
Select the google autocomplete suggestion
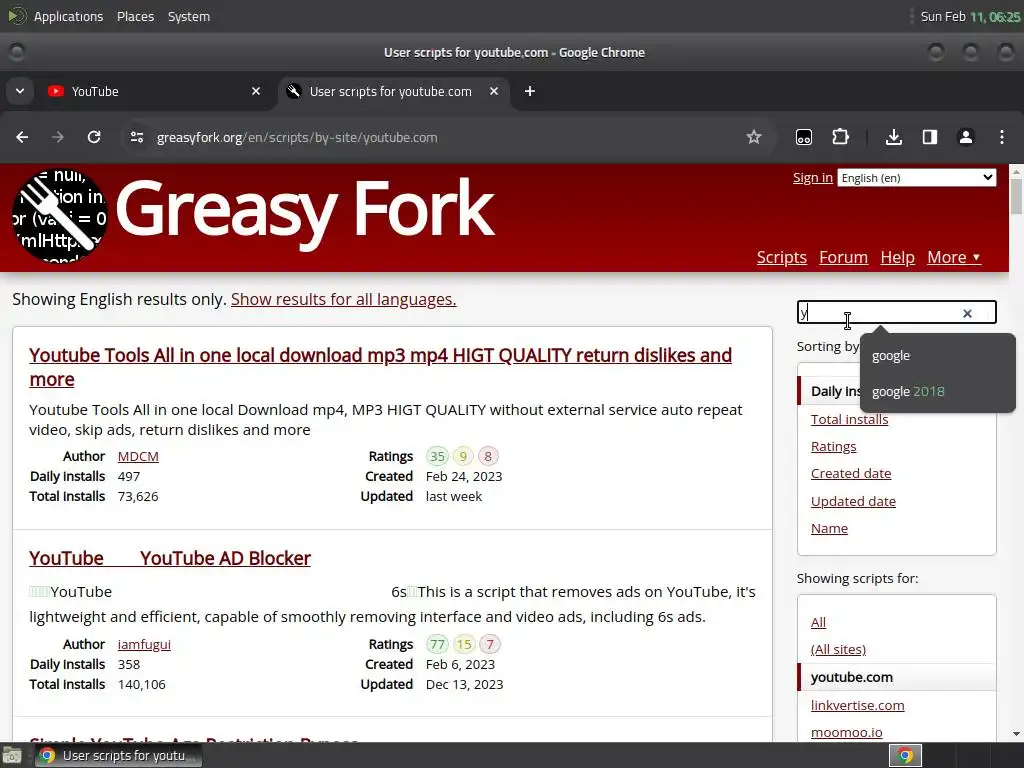(938, 356)
